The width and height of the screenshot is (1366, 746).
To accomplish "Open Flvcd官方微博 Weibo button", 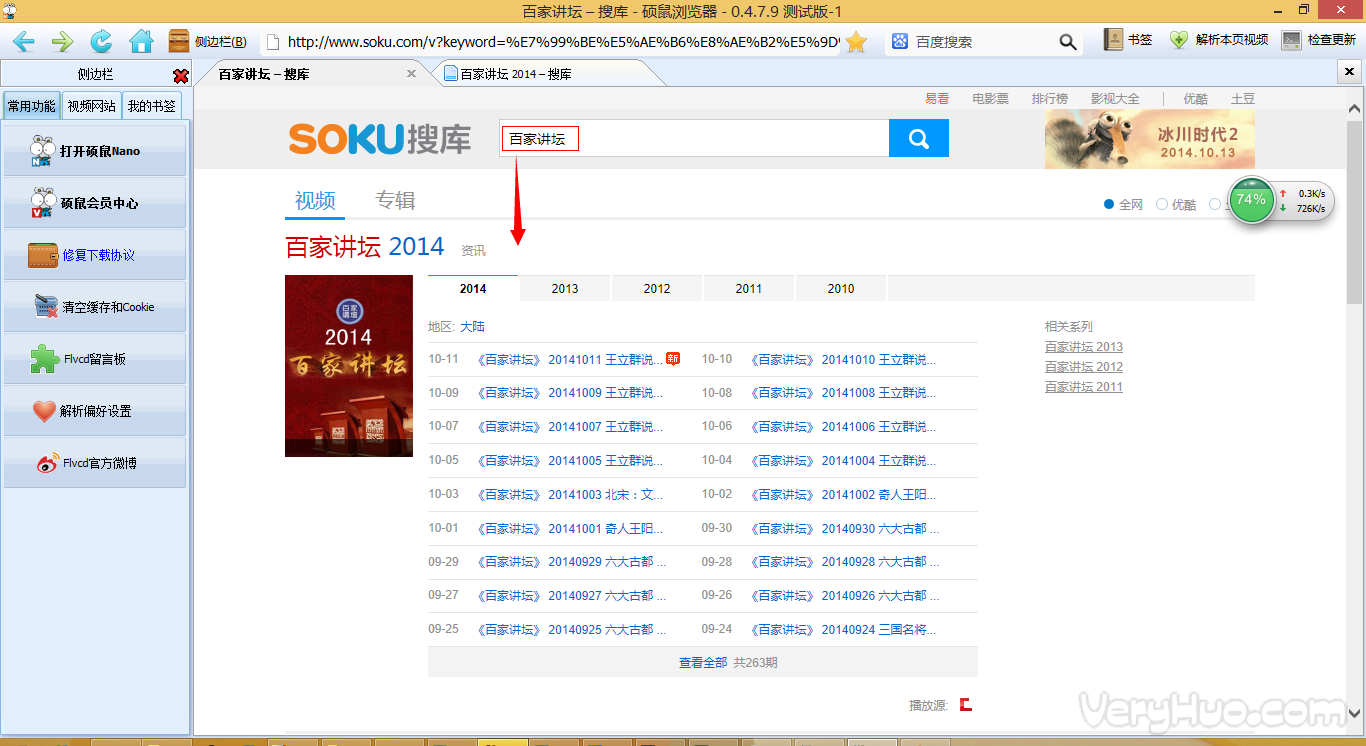I will coord(95,463).
